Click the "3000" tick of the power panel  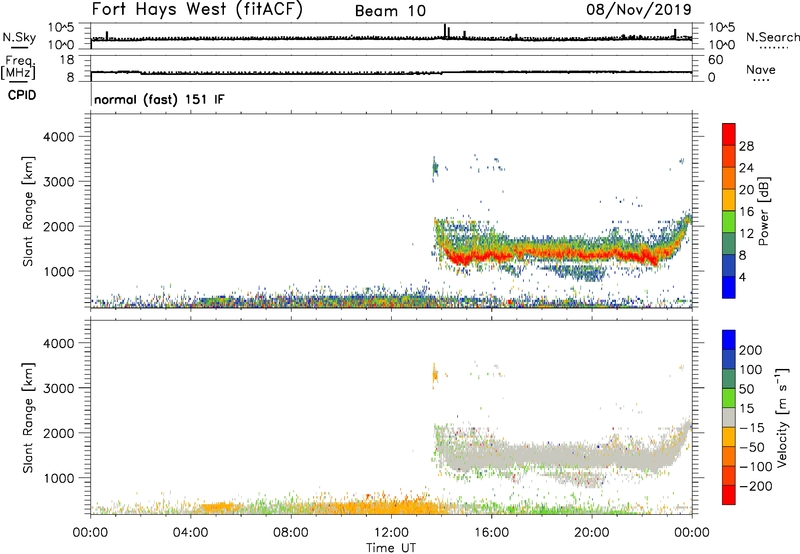[x=59, y=182]
